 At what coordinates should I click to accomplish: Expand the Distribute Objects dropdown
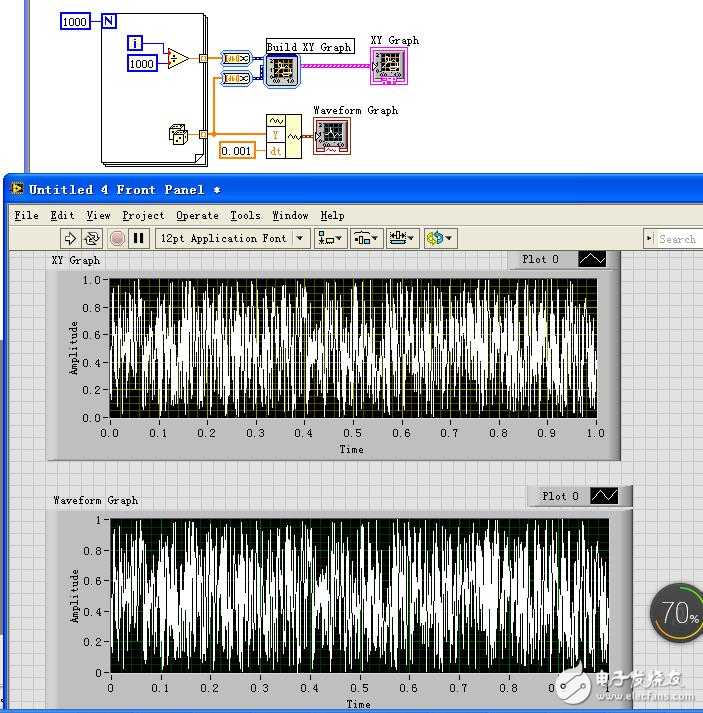pyautogui.click(x=366, y=238)
